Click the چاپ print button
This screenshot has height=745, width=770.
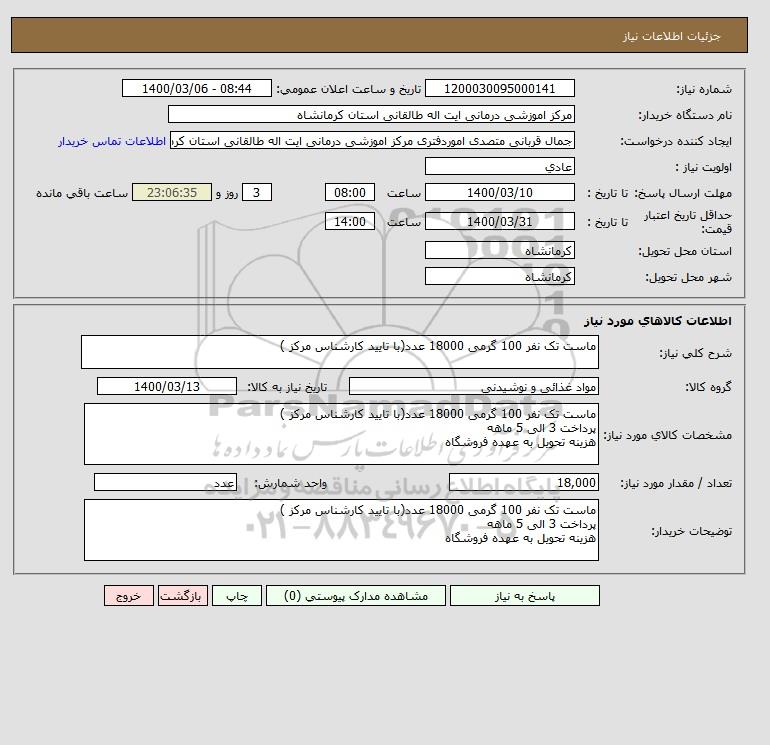coord(237,596)
